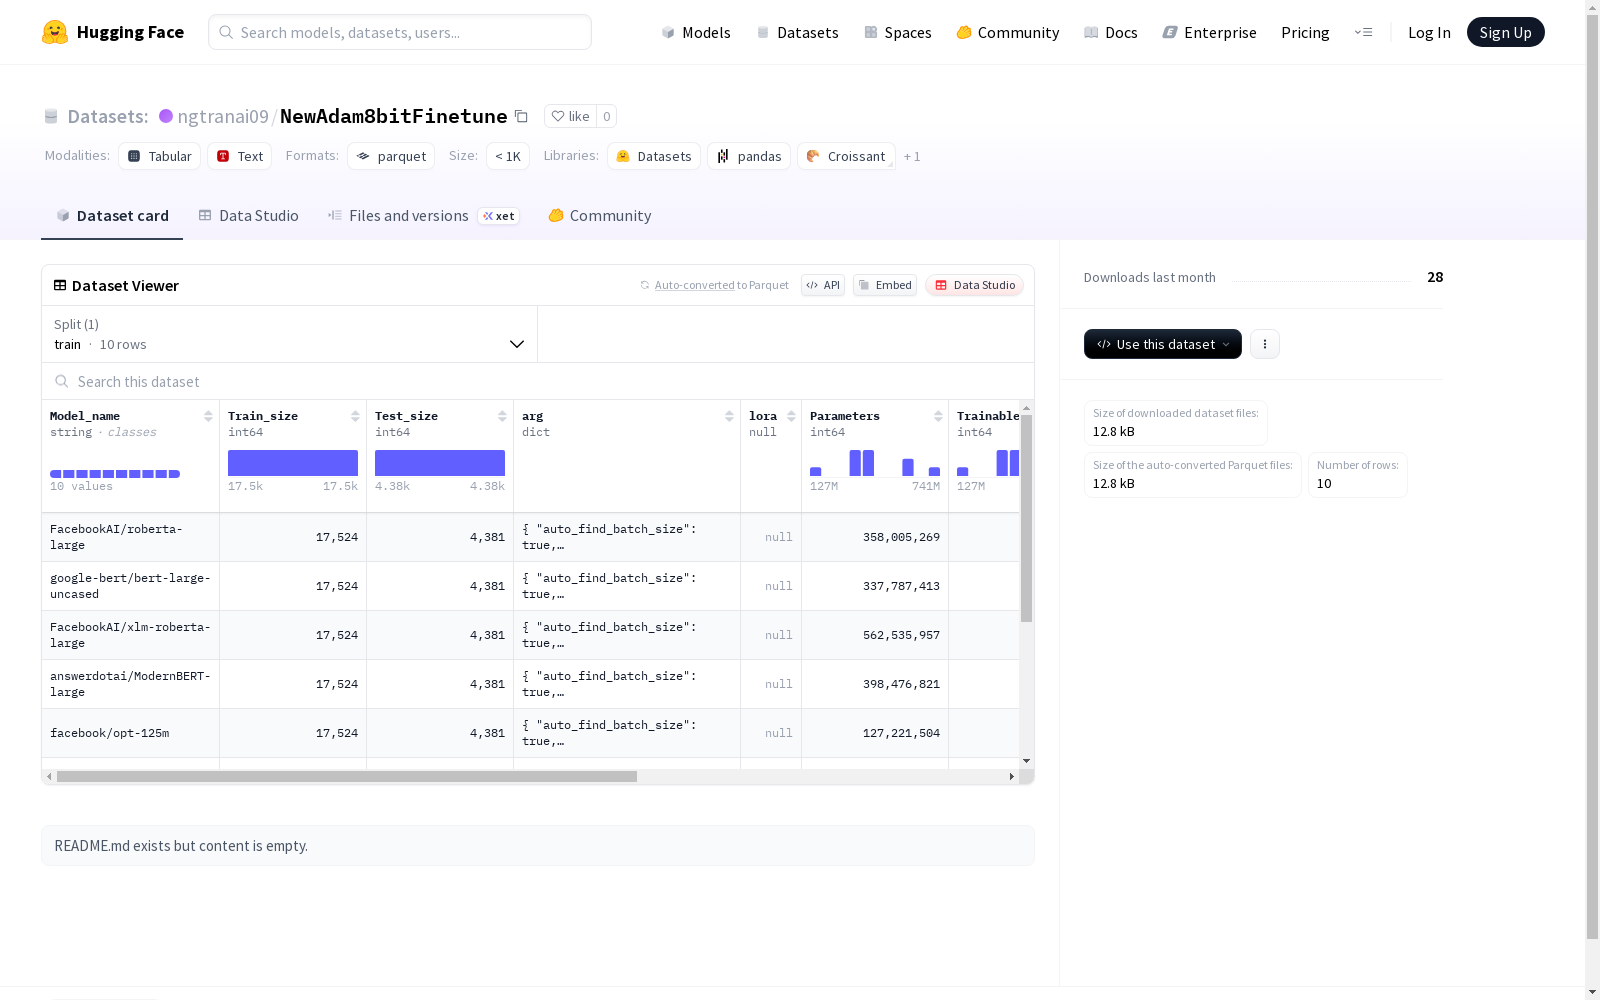Switch to the Dataset card tab
The image size is (1600, 1000).
click(x=112, y=216)
